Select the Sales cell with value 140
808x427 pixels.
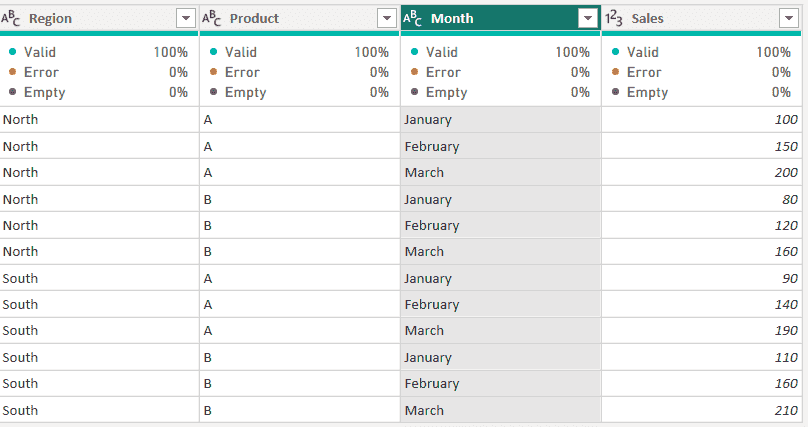701,305
